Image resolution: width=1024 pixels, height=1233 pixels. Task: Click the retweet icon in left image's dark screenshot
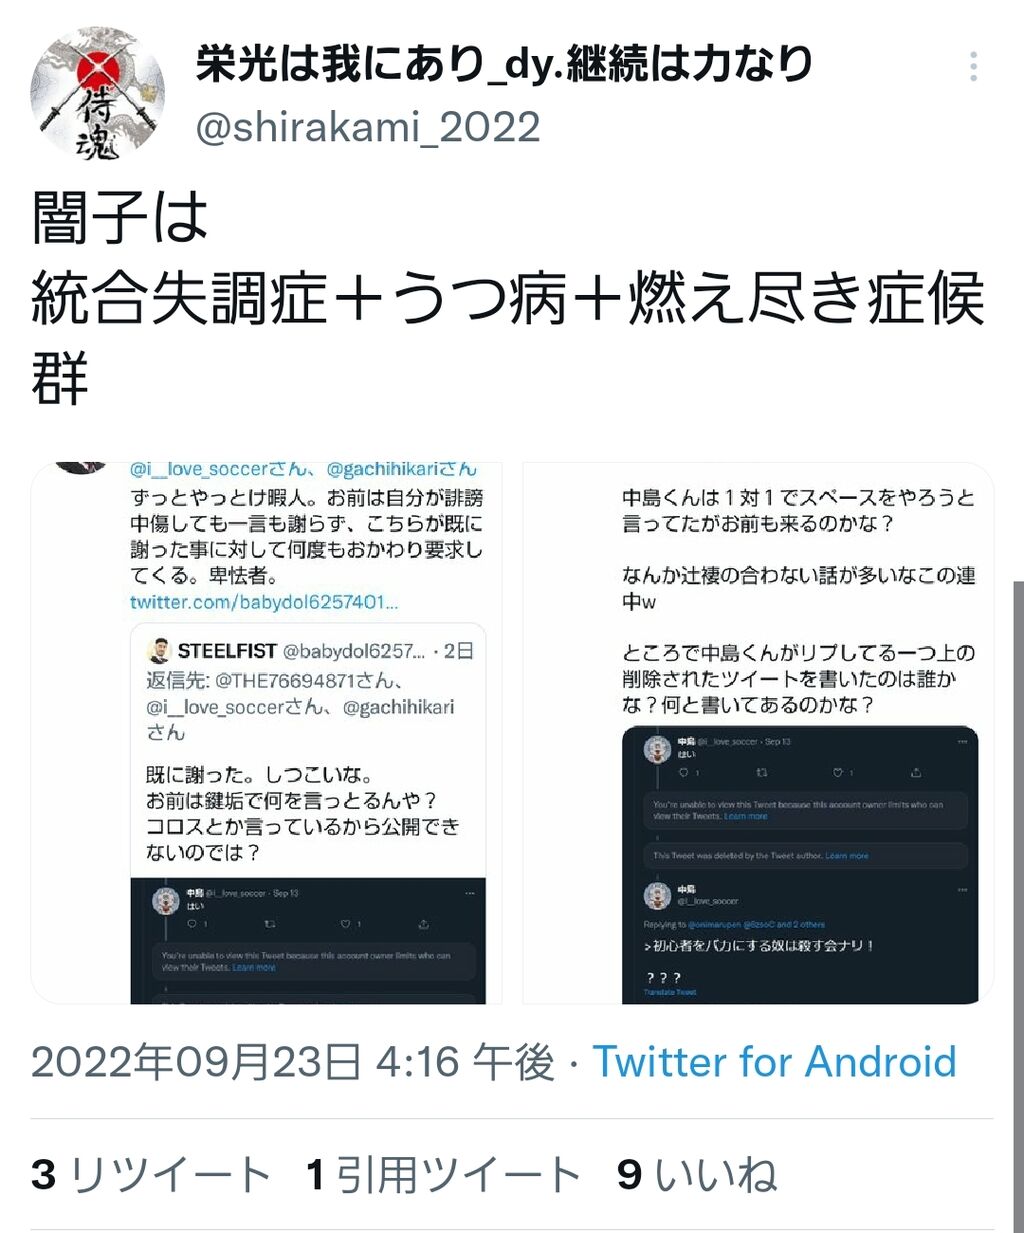tap(269, 924)
